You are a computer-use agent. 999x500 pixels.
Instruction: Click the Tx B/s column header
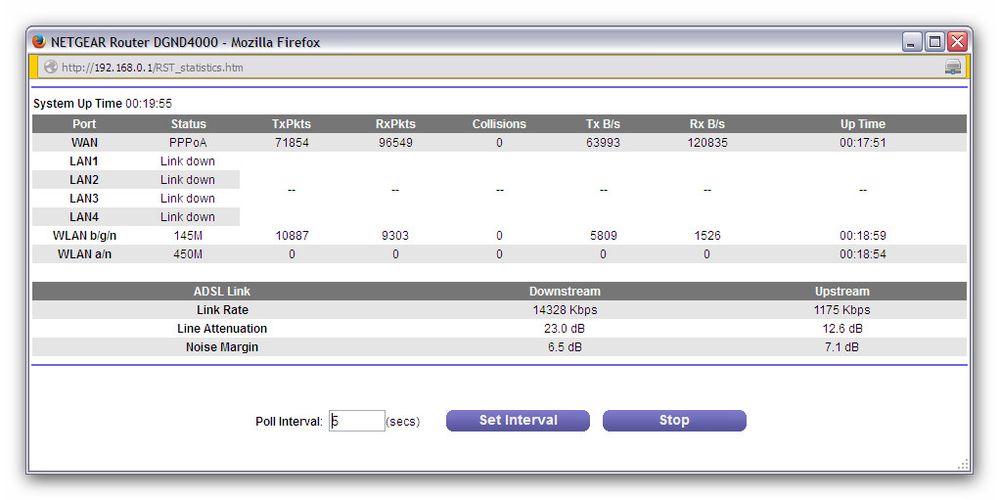click(x=603, y=124)
